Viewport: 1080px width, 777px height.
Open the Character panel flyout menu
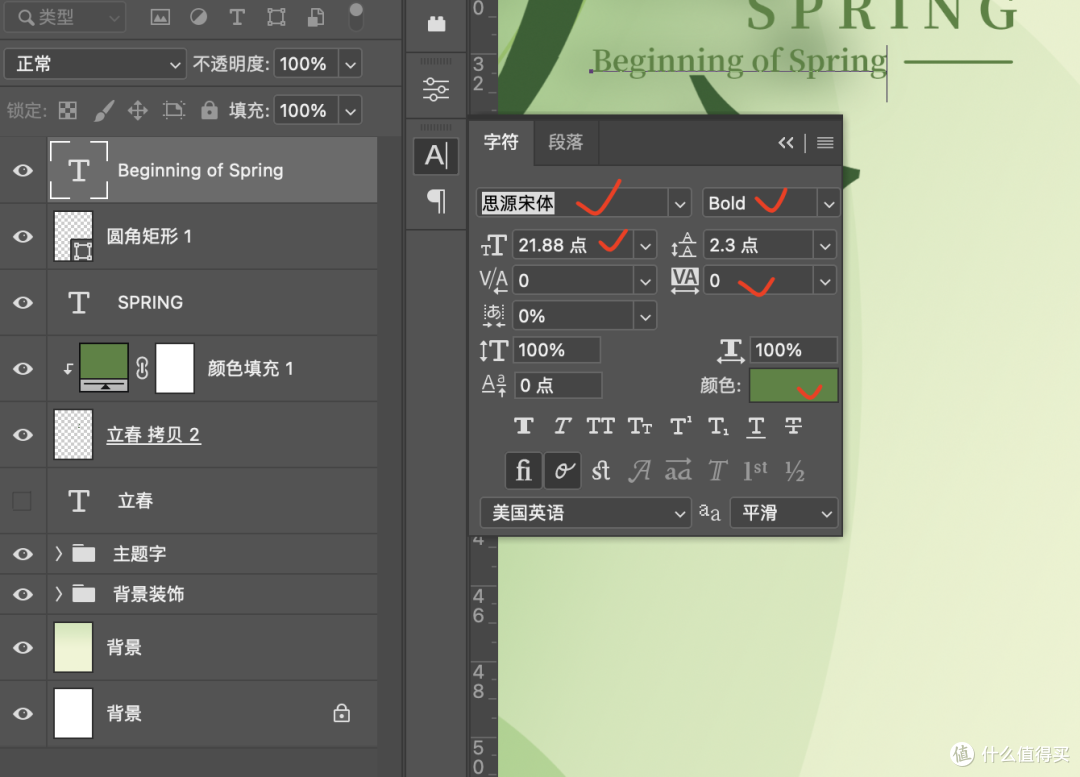pyautogui.click(x=825, y=143)
